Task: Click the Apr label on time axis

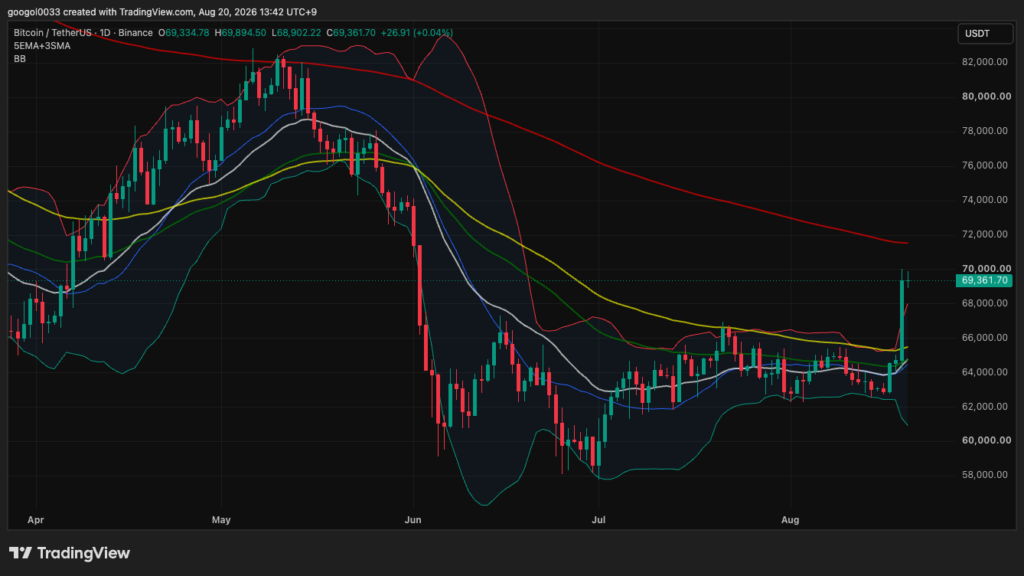Action: (x=35, y=520)
